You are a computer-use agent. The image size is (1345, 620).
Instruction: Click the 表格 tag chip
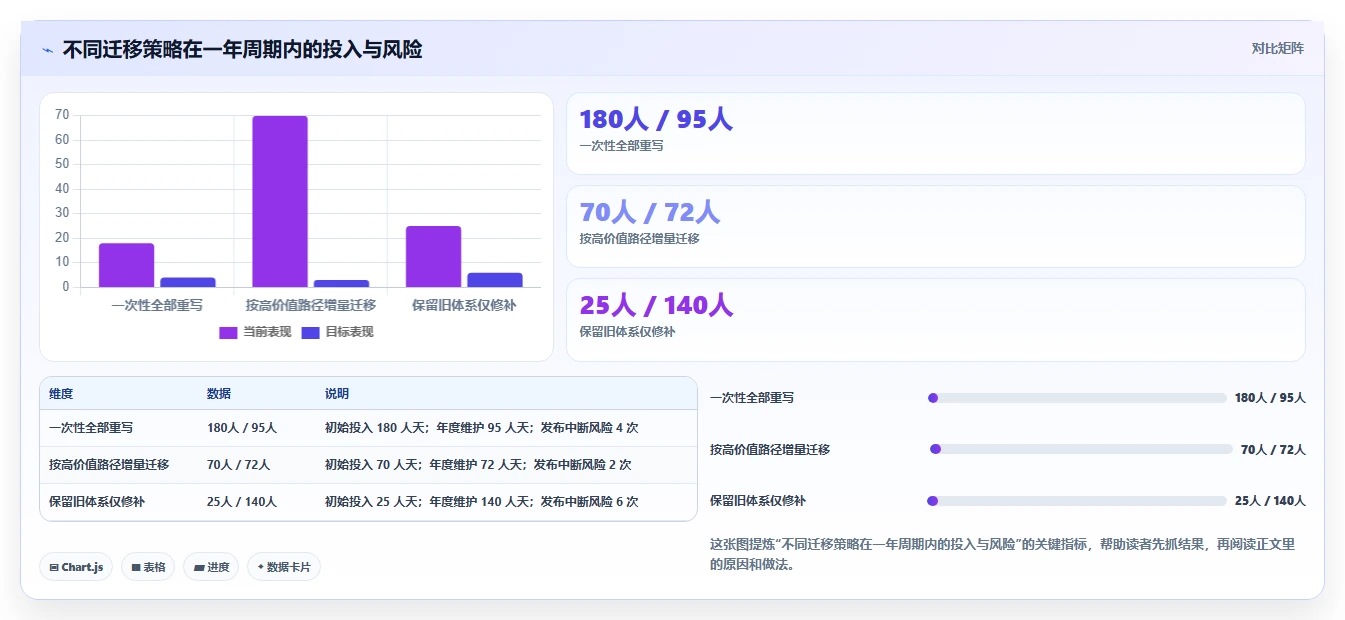148,567
